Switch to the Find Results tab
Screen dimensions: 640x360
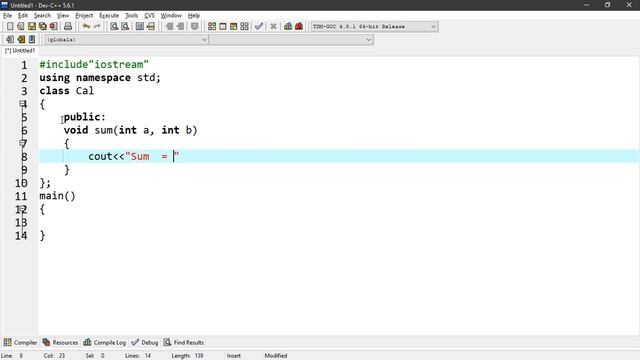tap(184, 342)
